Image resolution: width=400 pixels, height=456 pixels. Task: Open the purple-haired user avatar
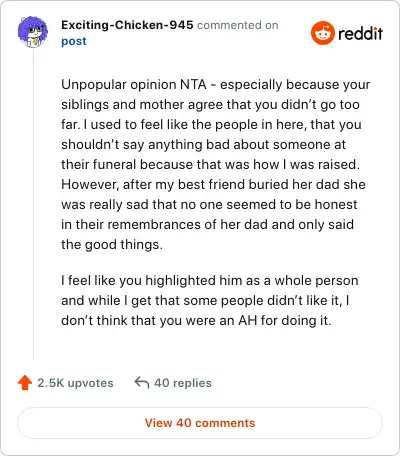33,32
